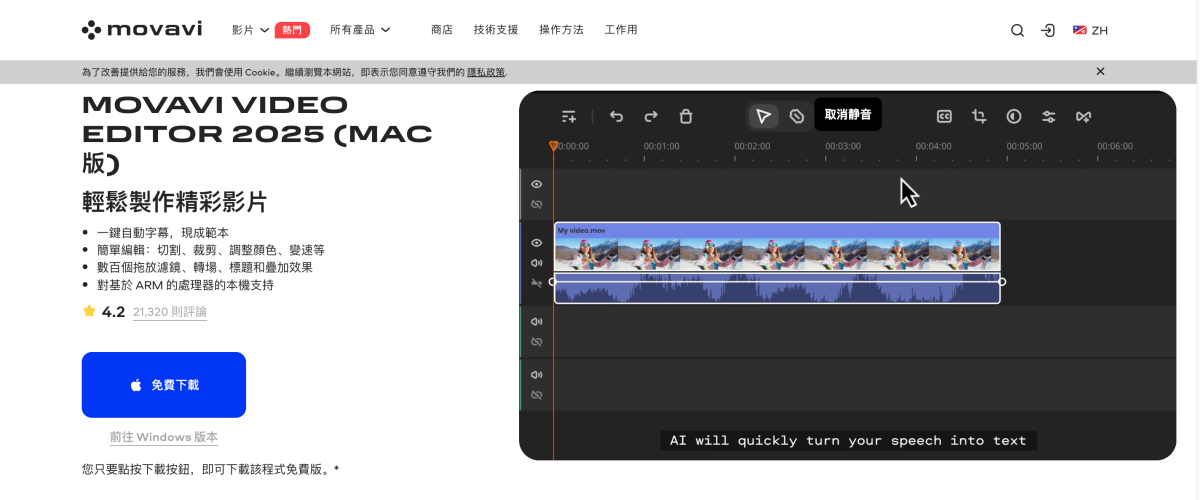1200x500 pixels.
Task: Follow the 前往 Windows 版本 link
Action: [x=164, y=437]
